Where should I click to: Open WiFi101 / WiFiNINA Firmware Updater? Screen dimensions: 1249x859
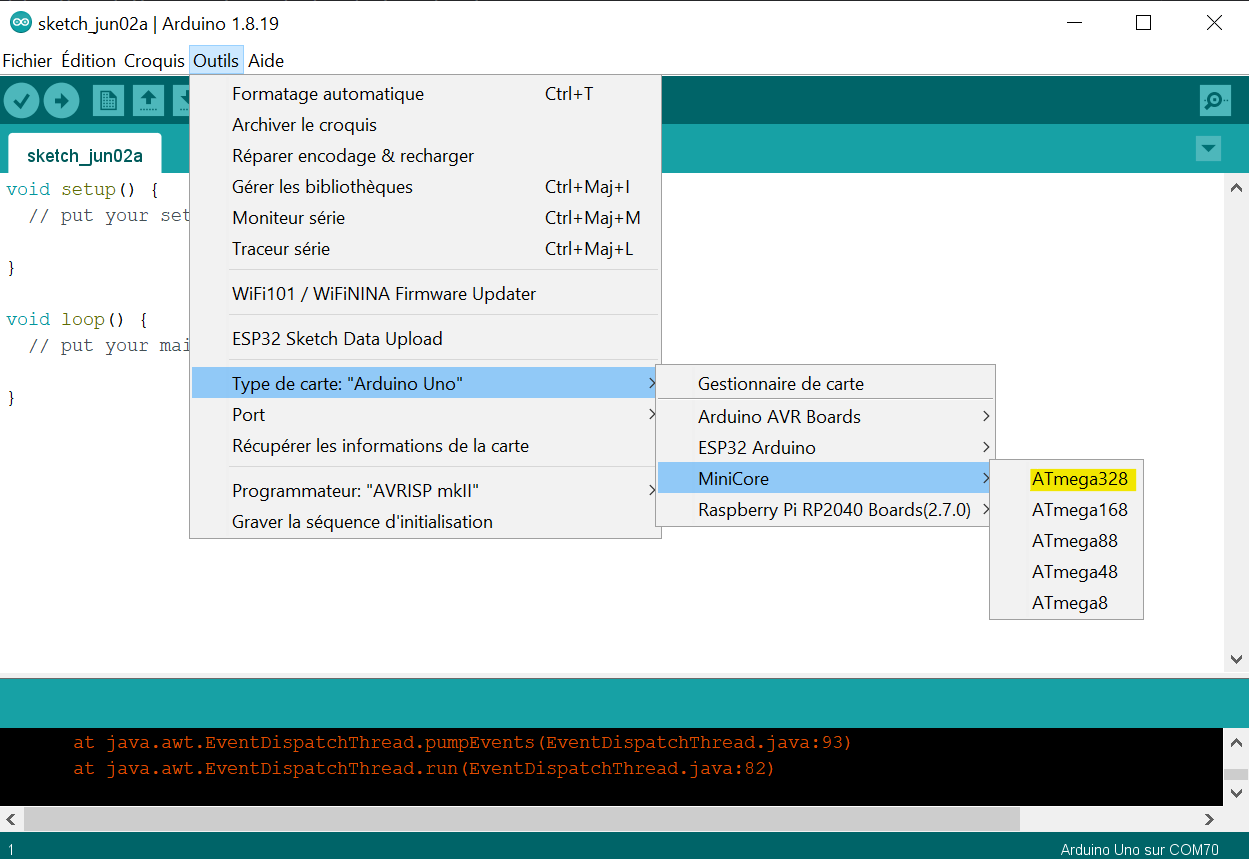coord(425,294)
